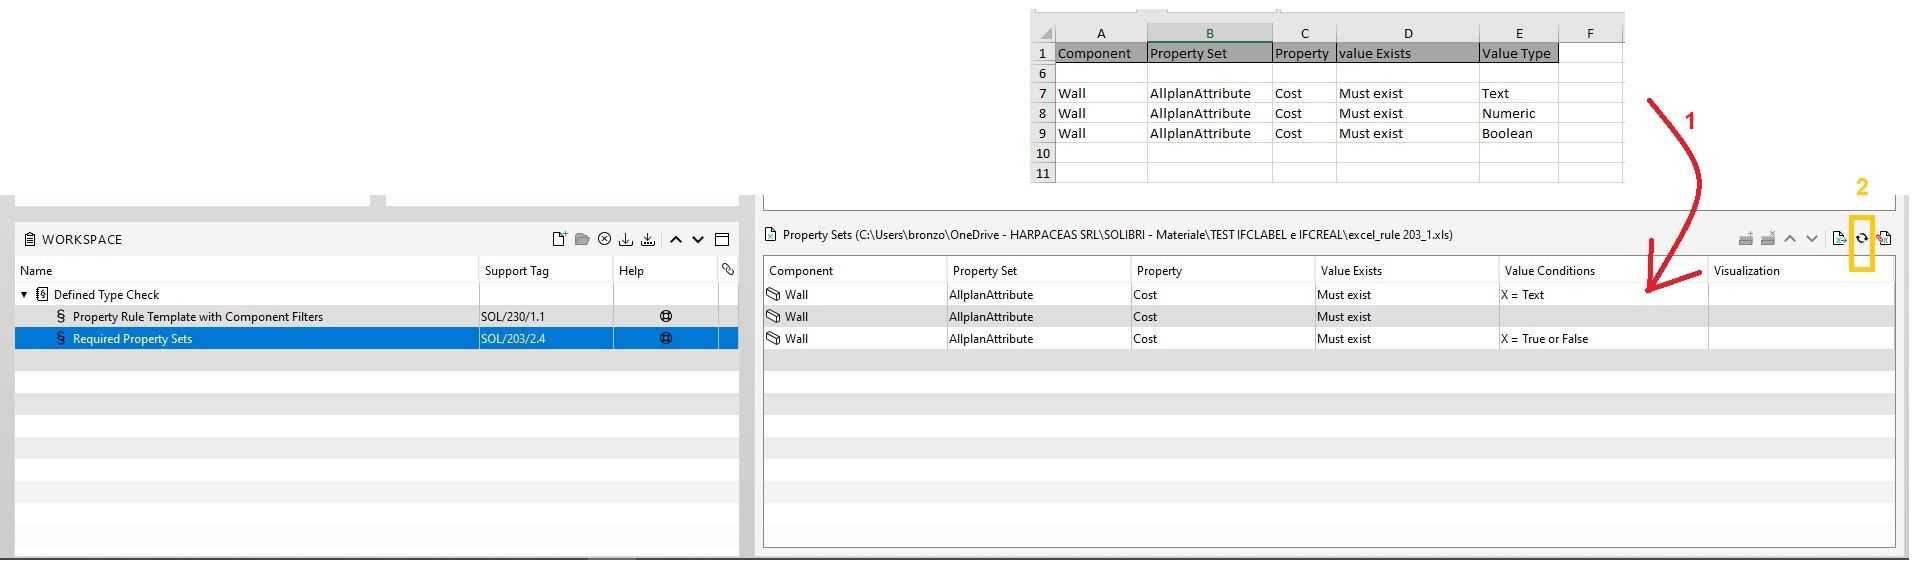Click Excel cell A9 'Wall'
This screenshot has width=1924, height=579.
1102,133
